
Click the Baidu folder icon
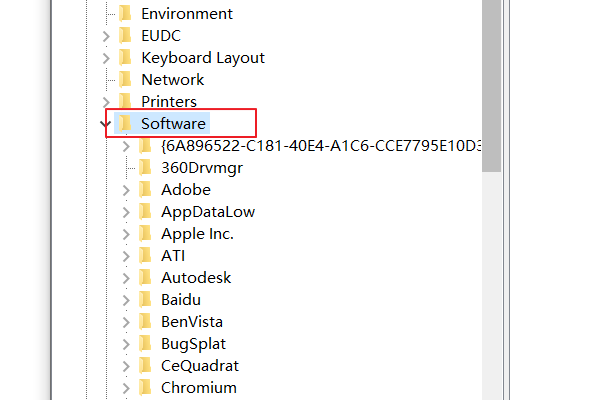145,299
